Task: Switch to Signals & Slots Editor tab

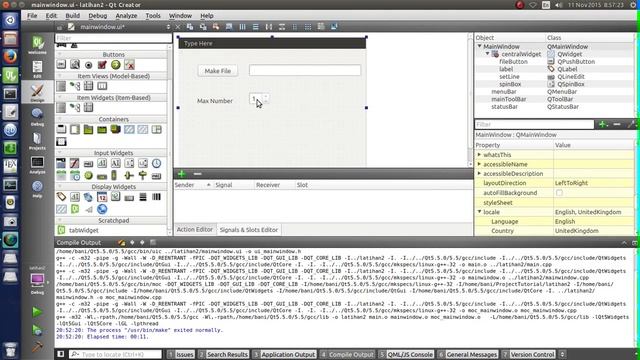Action: tap(249, 230)
